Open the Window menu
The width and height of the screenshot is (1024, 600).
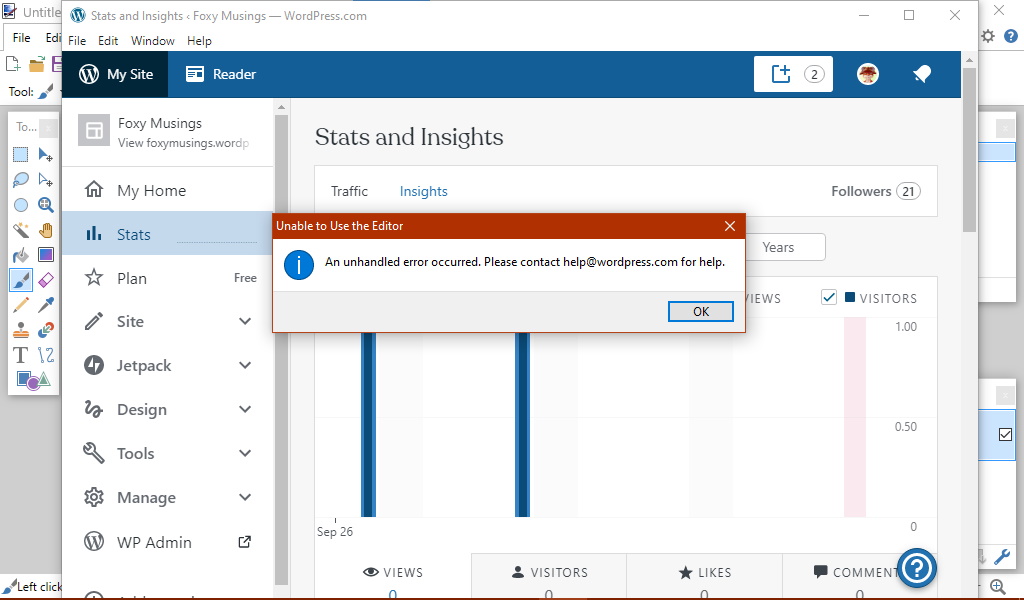(x=152, y=40)
